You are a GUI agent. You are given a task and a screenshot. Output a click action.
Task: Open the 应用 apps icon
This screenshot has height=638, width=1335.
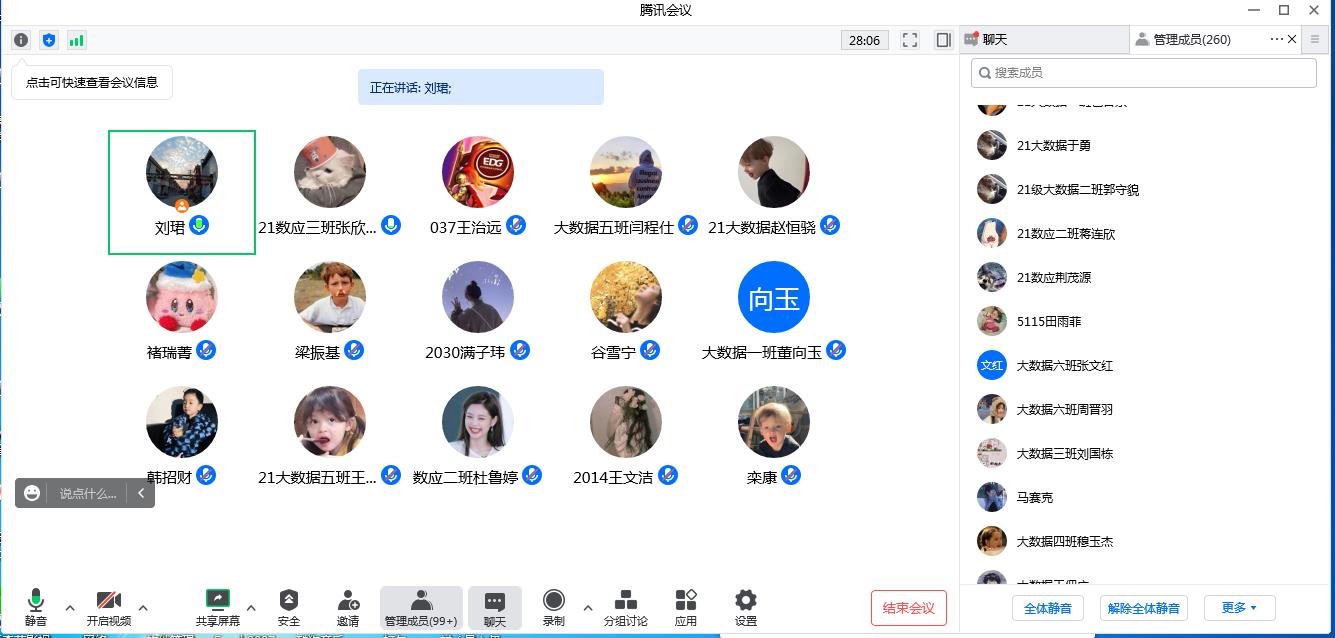point(686,607)
